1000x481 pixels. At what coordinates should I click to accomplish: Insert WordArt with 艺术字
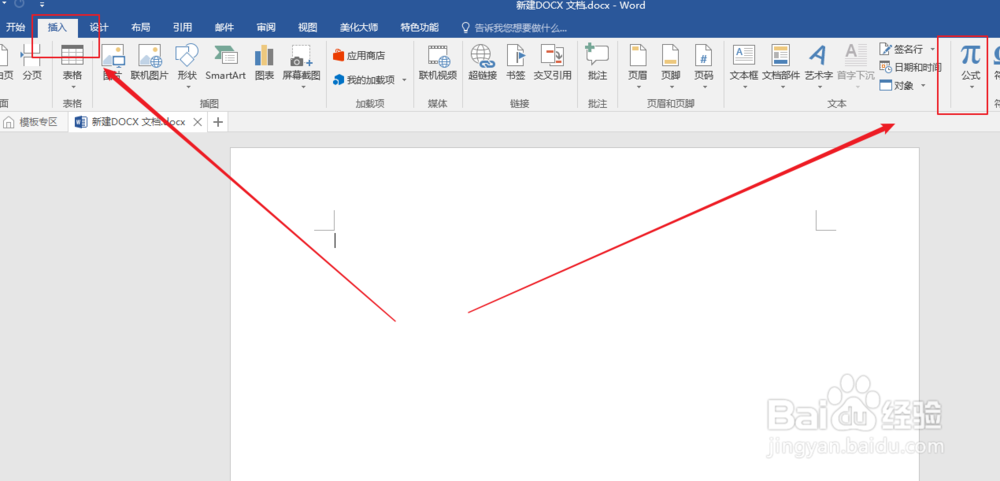pos(818,66)
